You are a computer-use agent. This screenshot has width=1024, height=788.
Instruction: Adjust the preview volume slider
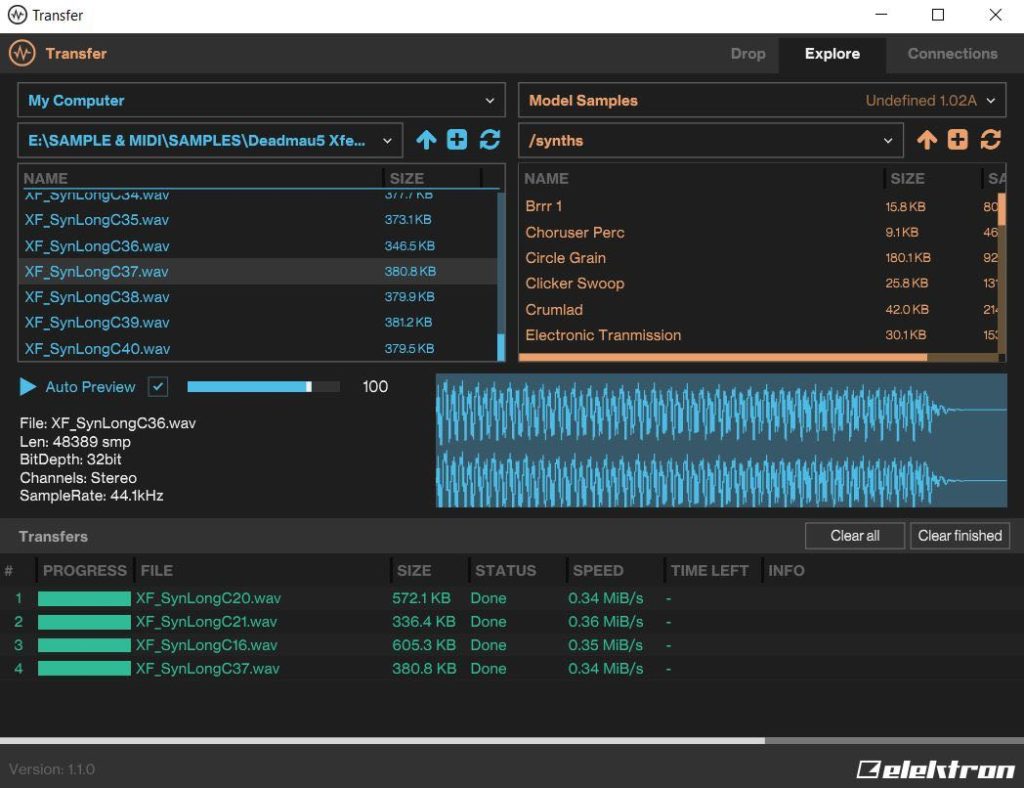(263, 386)
